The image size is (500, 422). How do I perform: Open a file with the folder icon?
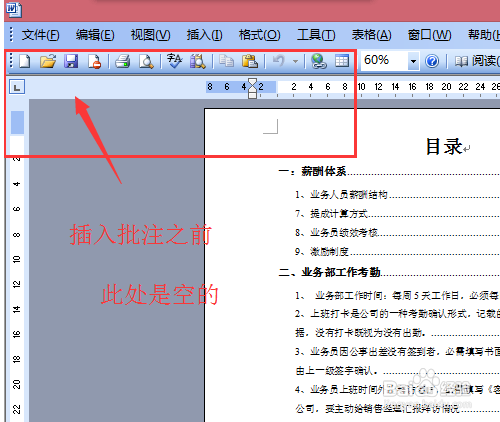(x=48, y=61)
